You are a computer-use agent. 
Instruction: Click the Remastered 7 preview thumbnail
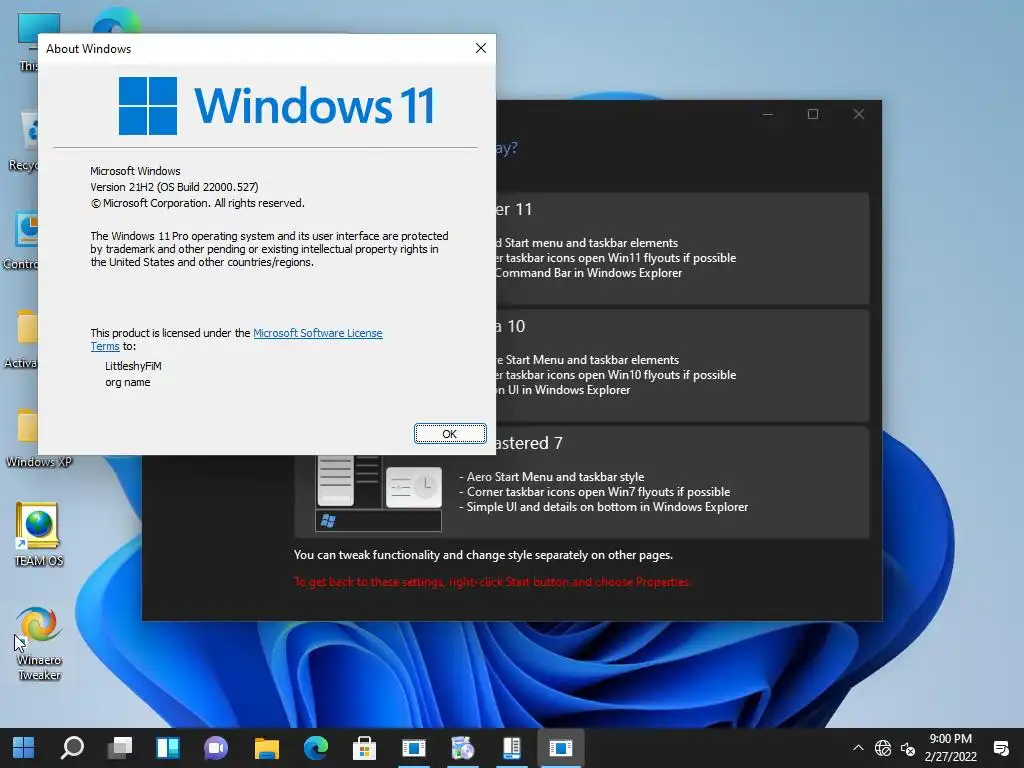(x=379, y=494)
